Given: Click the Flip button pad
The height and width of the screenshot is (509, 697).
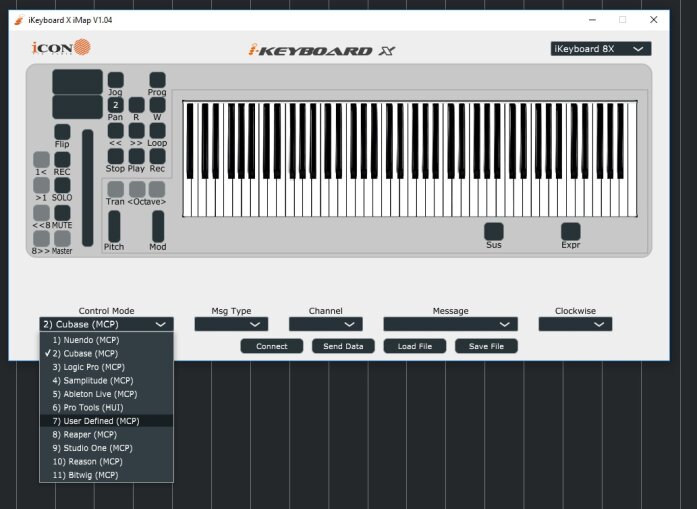Looking at the screenshot, I should pos(62,132).
